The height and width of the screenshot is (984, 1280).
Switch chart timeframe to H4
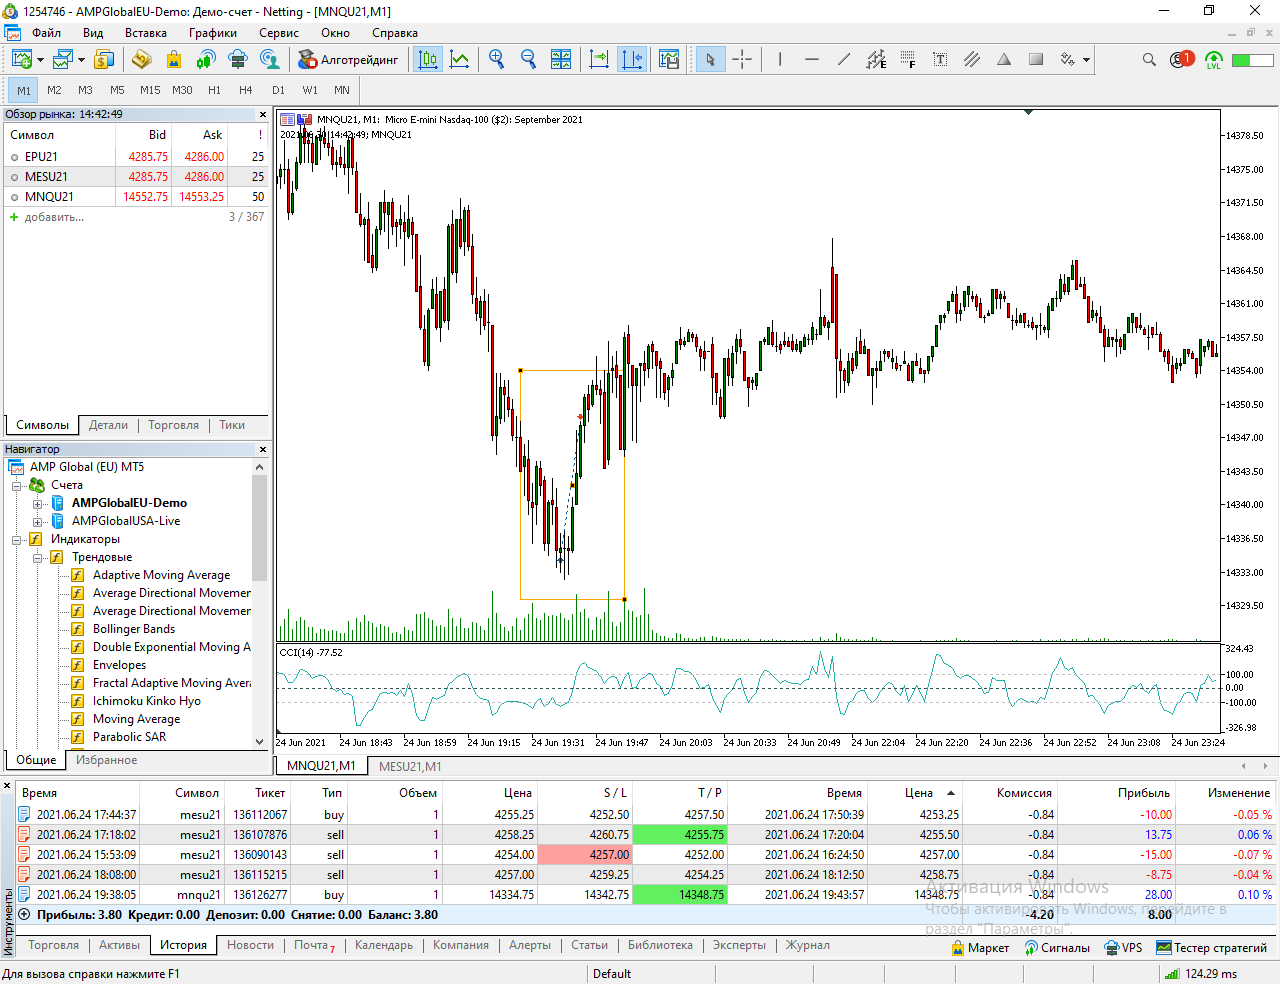[246, 90]
